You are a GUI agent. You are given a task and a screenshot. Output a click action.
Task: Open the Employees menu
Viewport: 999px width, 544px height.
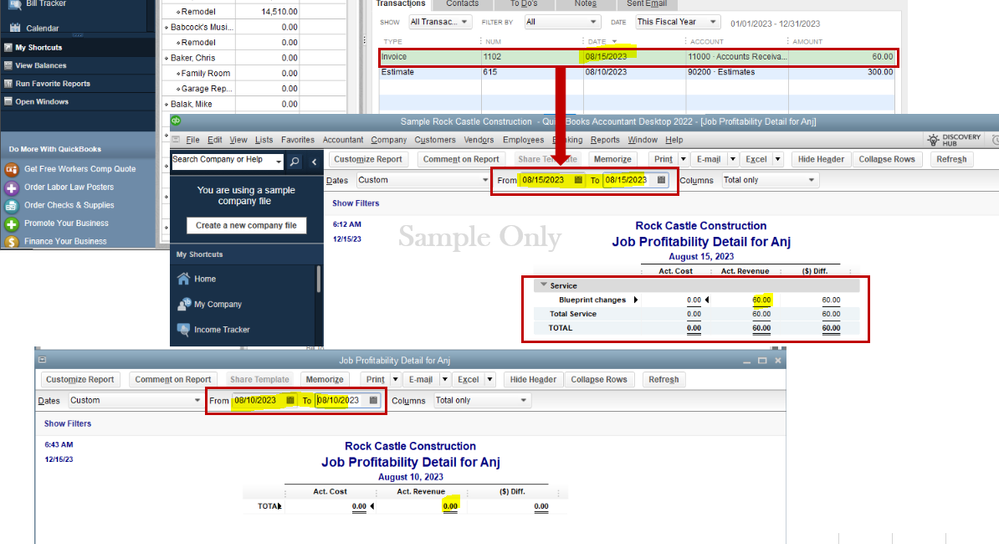523,140
